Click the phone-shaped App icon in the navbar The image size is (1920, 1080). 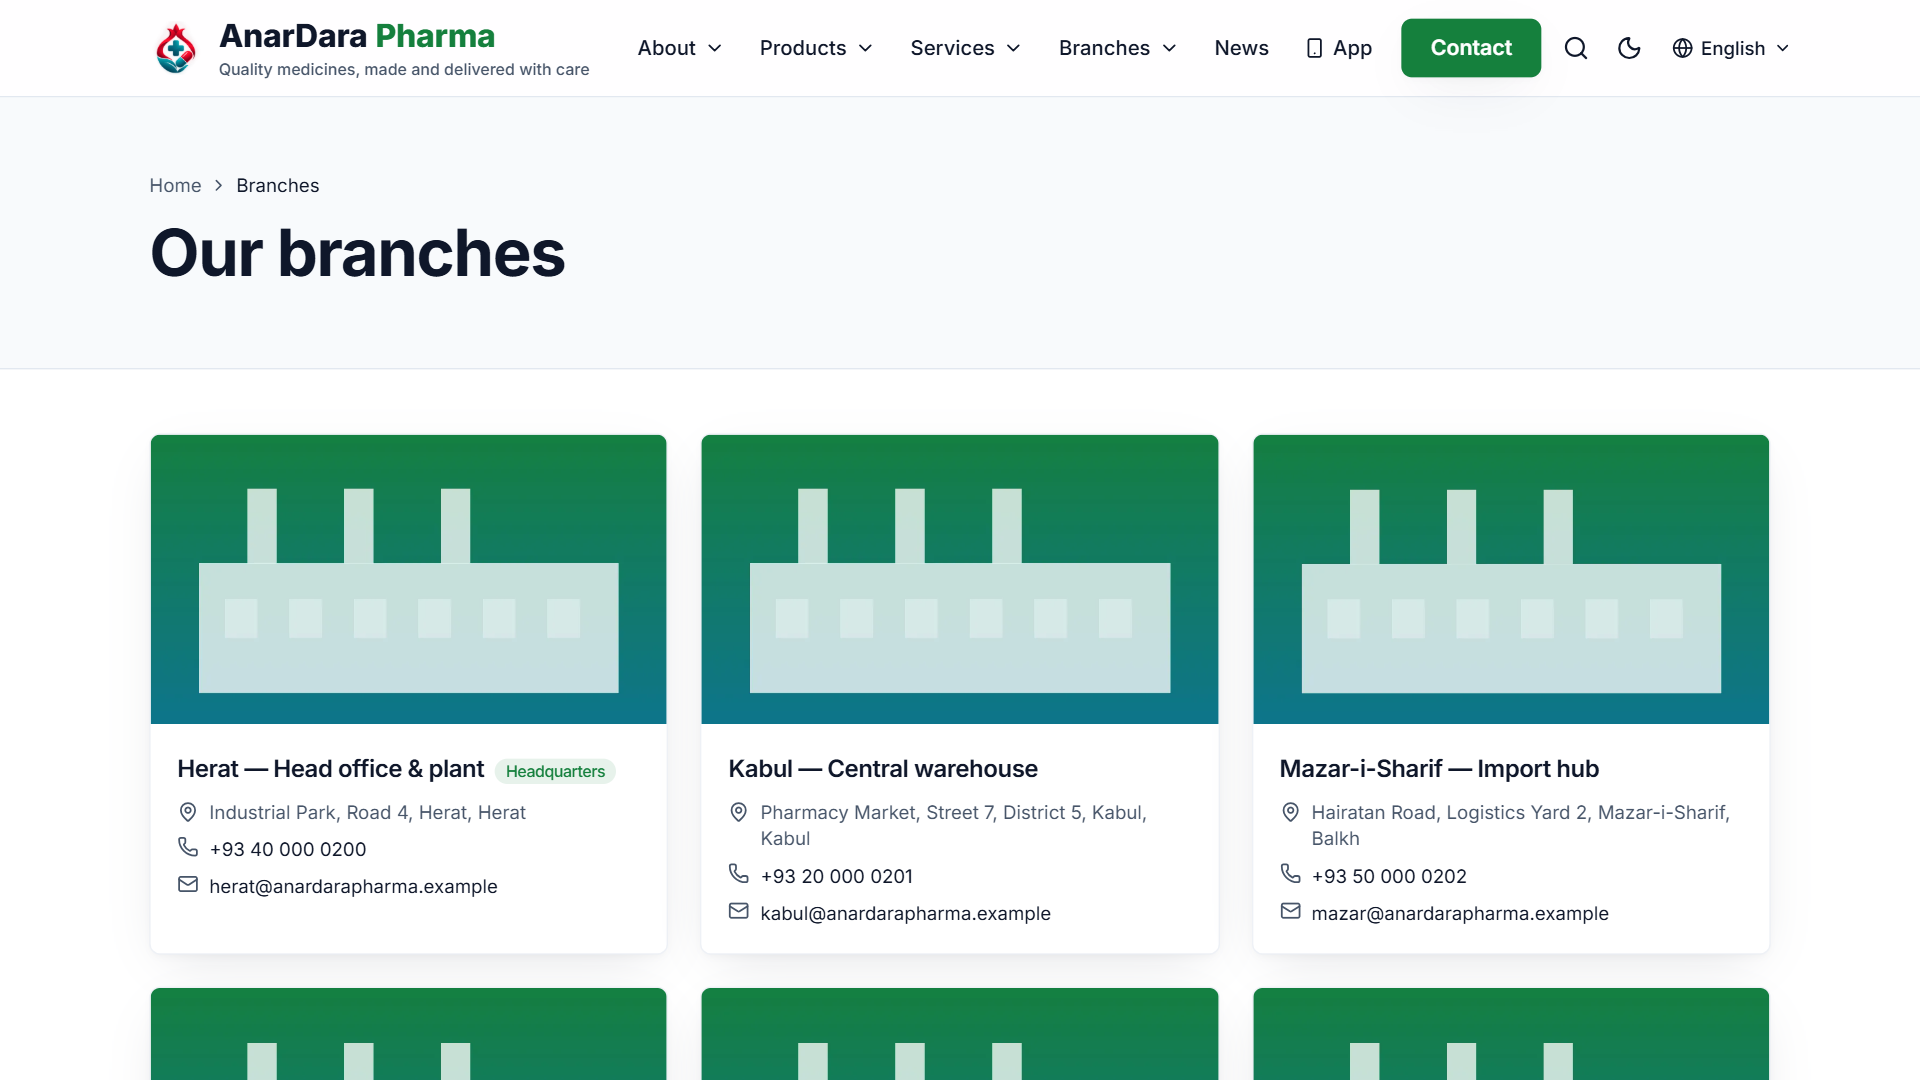pyautogui.click(x=1315, y=48)
